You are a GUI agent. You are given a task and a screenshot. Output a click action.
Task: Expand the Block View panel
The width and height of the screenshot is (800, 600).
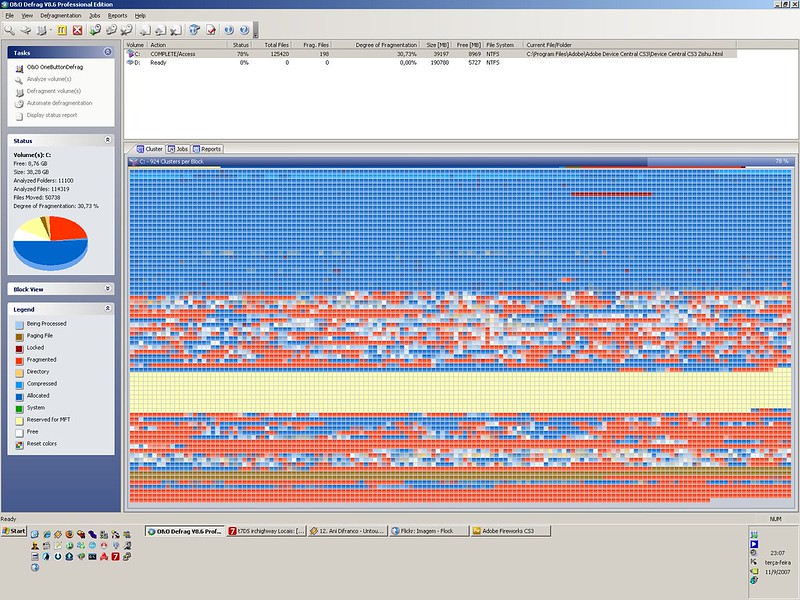point(107,289)
